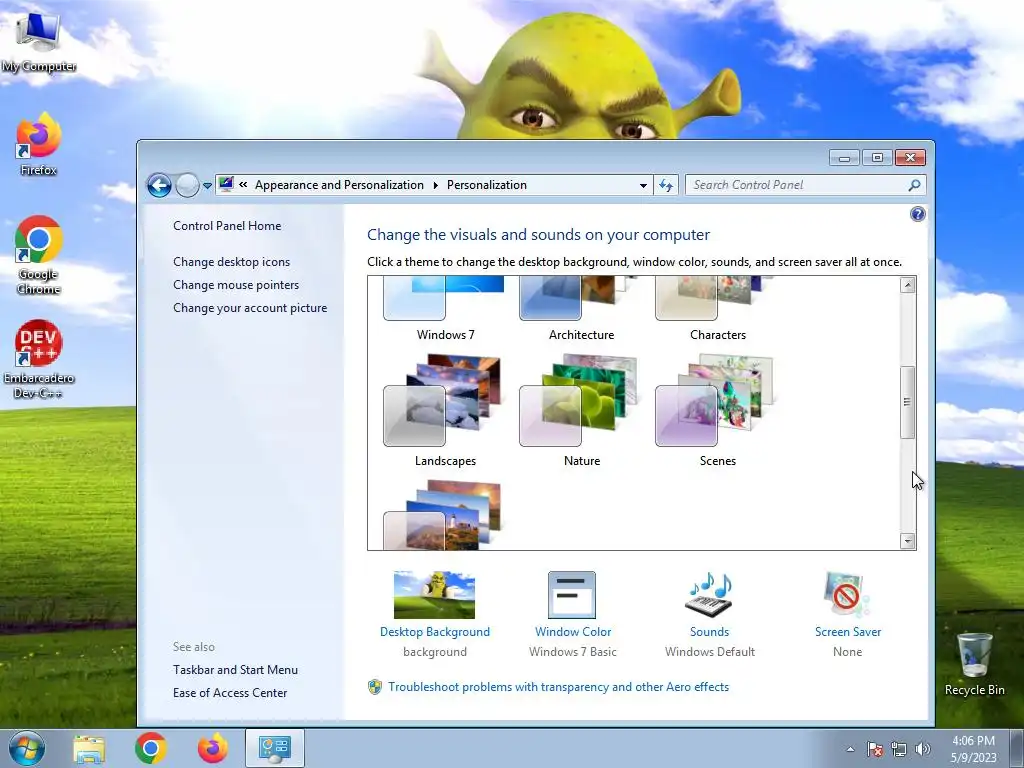Image resolution: width=1024 pixels, height=768 pixels.
Task: Select the partially visible theme below Landscapes
Action: point(444,515)
